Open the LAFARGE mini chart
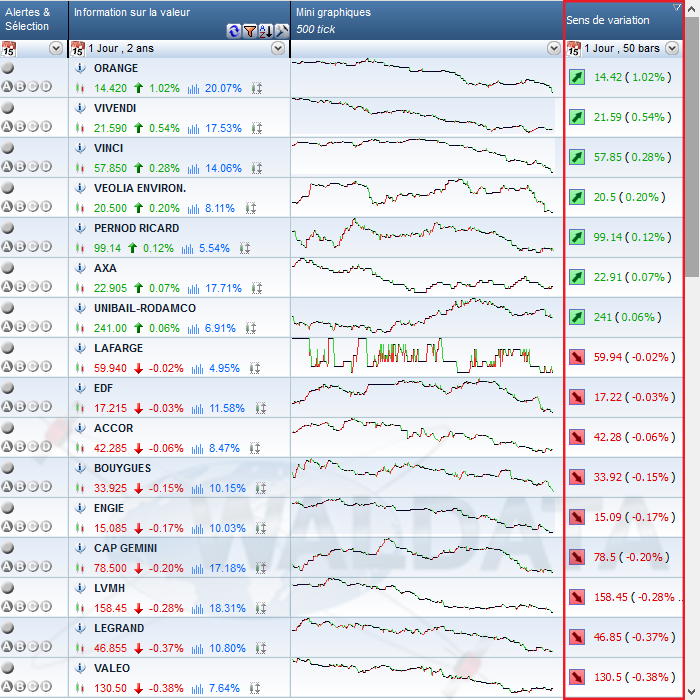 coord(423,356)
